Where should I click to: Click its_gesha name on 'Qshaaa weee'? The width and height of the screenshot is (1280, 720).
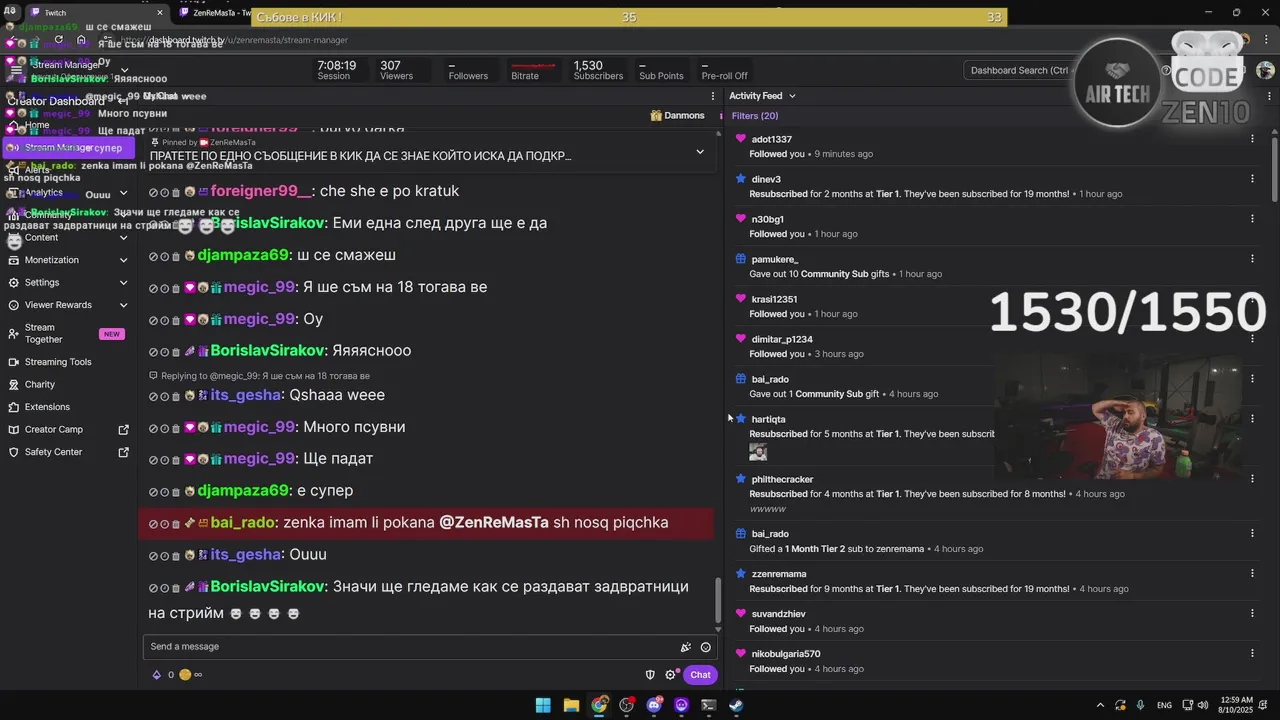[x=245, y=395]
